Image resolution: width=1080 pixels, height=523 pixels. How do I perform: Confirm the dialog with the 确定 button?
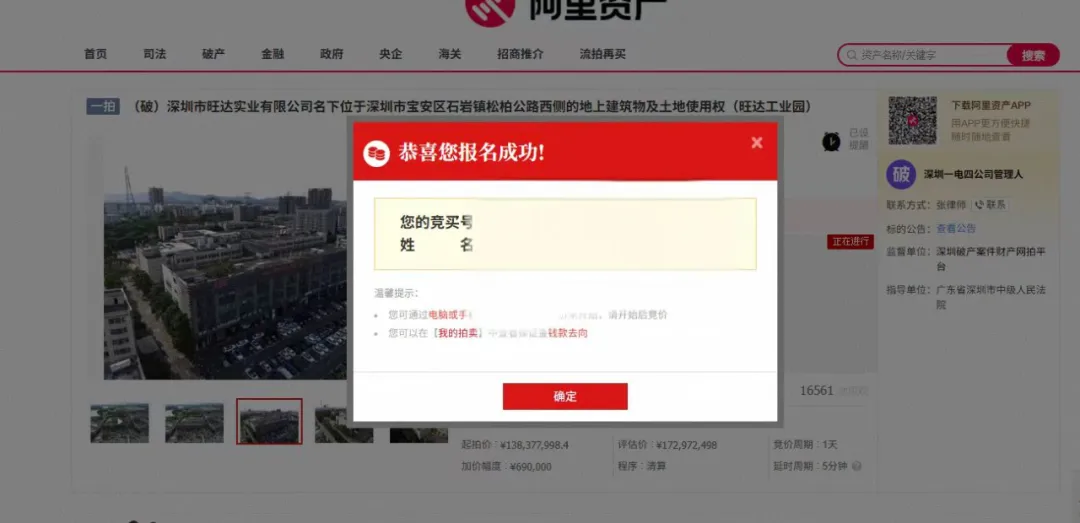pos(565,396)
